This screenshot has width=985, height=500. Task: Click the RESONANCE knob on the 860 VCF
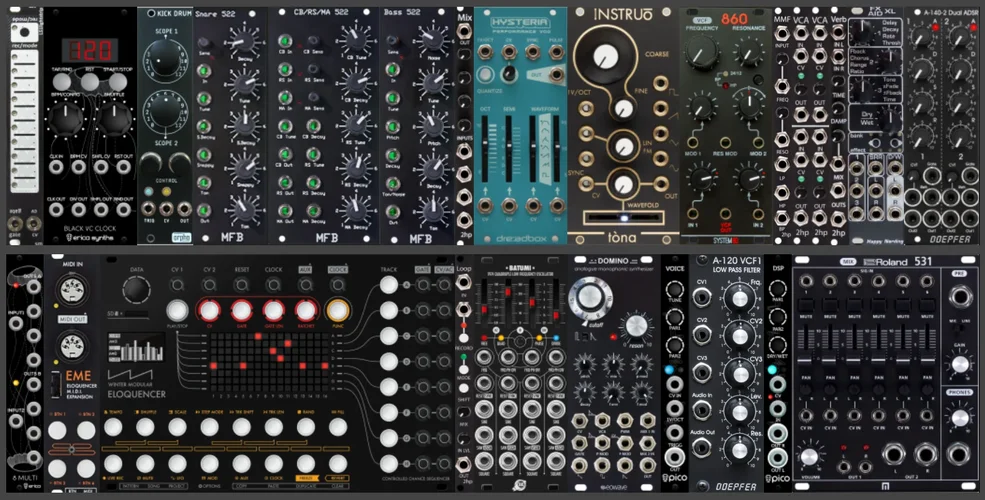point(749,52)
